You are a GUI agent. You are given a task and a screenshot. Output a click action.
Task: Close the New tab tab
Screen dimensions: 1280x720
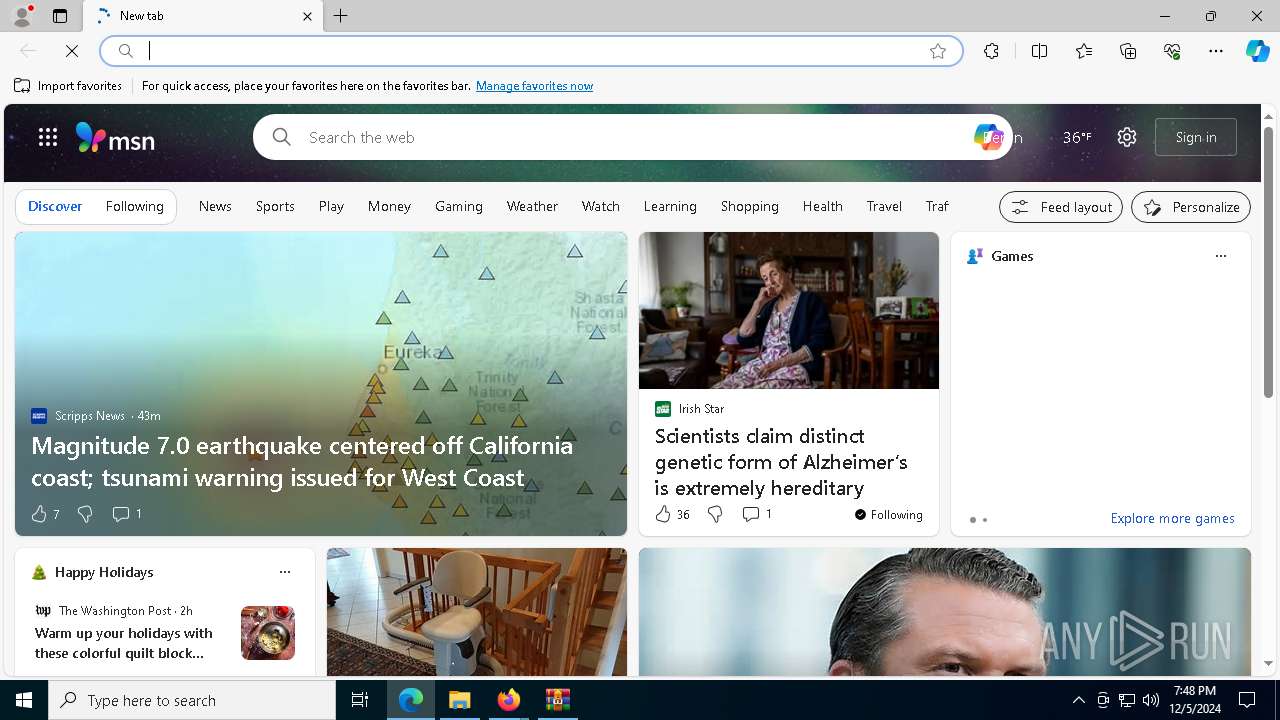307,16
